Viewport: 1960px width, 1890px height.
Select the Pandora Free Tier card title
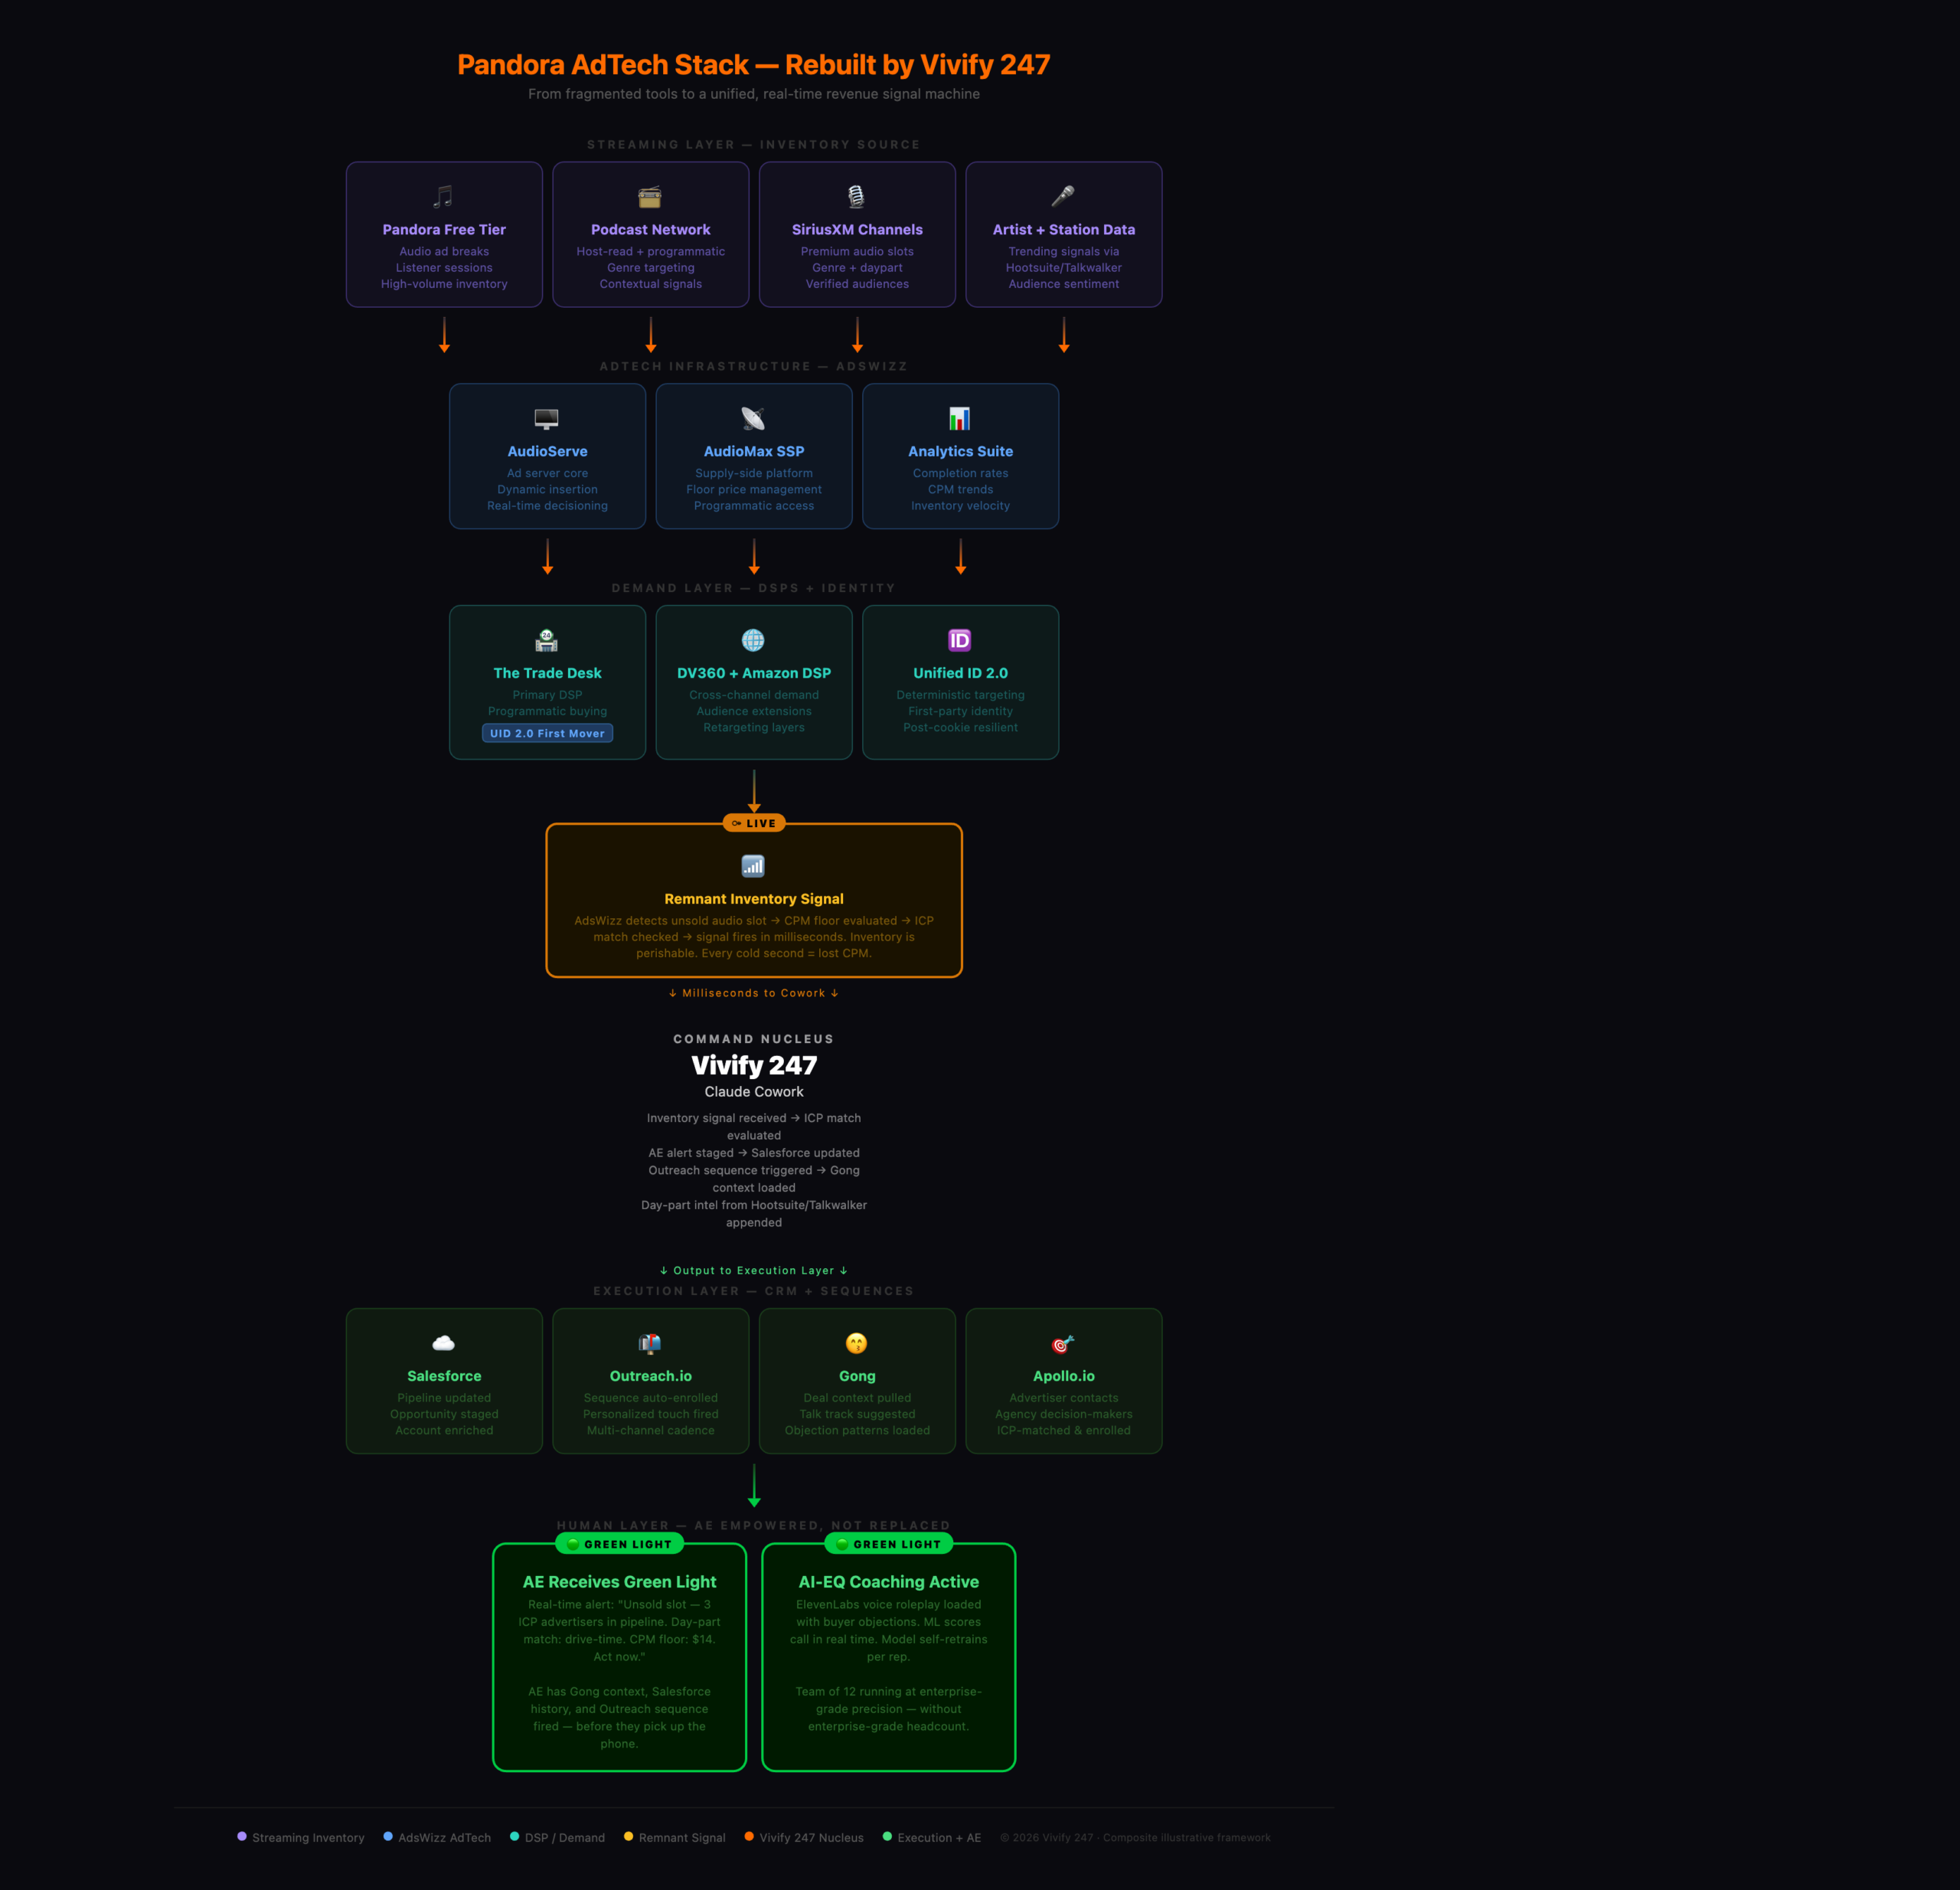point(444,229)
